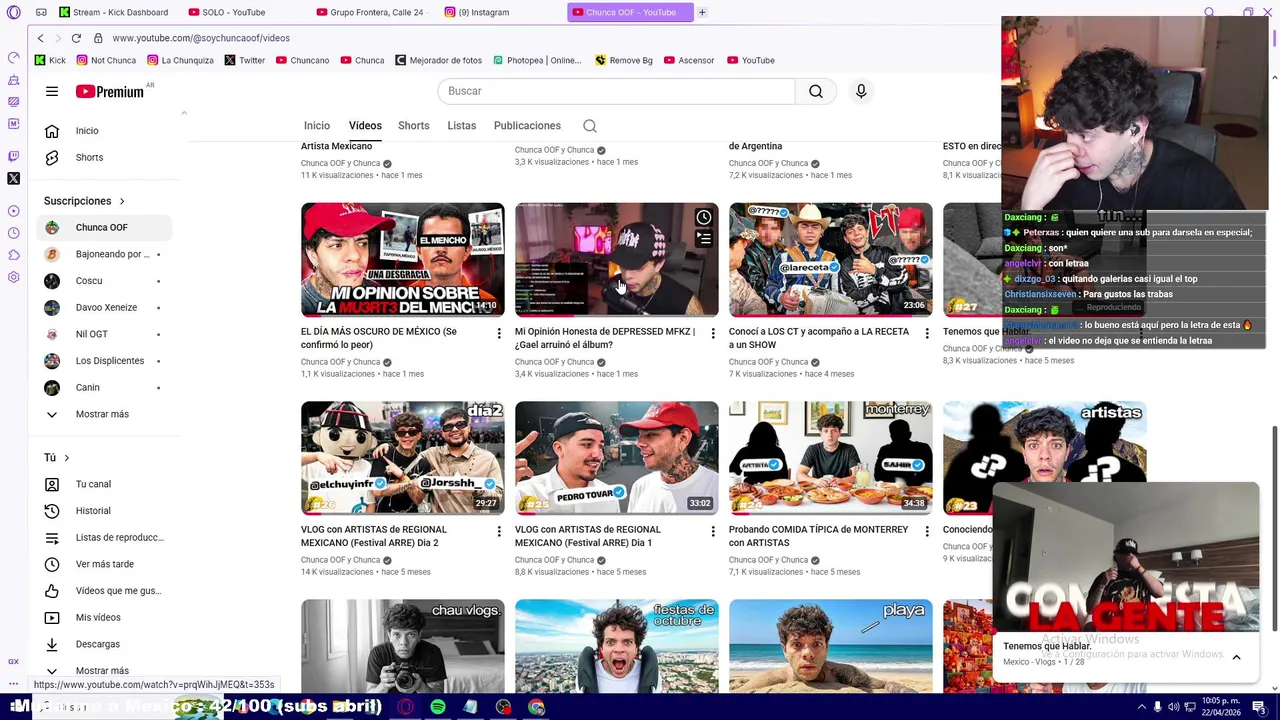
Task: Open Videos que me gustan entry
Action: pyautogui.click(x=104, y=591)
